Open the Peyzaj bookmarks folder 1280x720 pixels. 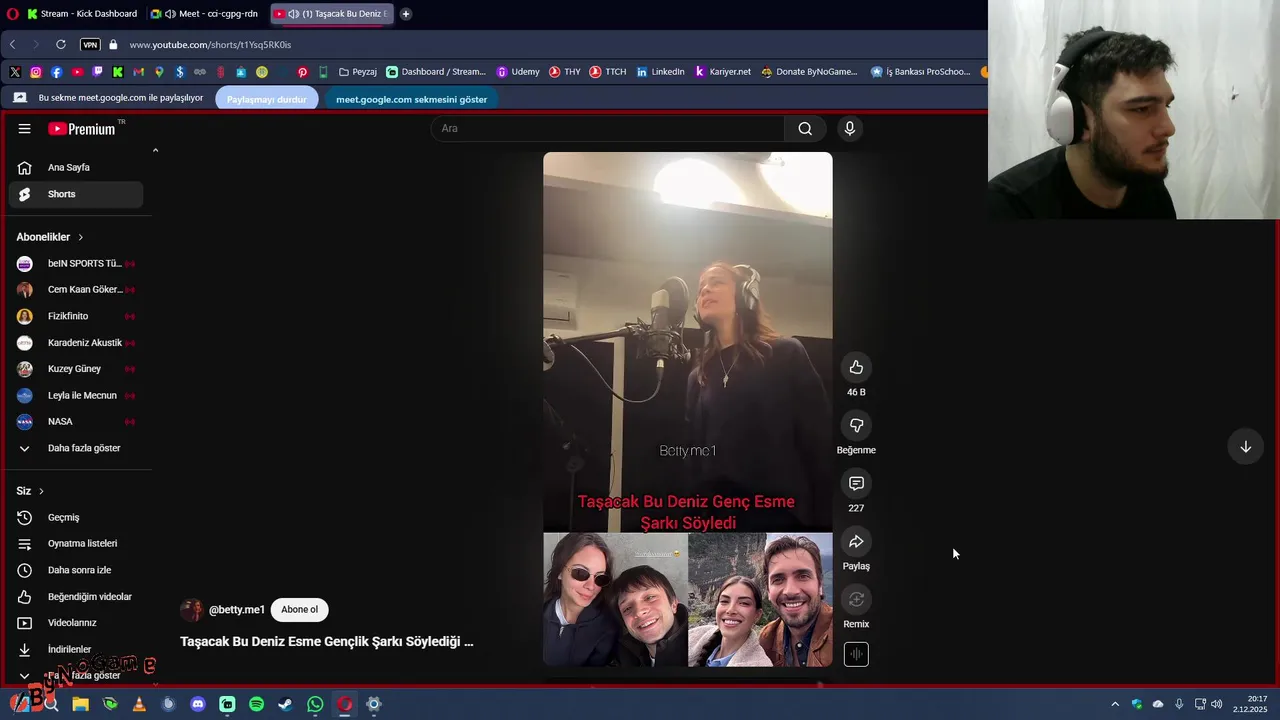tap(358, 72)
